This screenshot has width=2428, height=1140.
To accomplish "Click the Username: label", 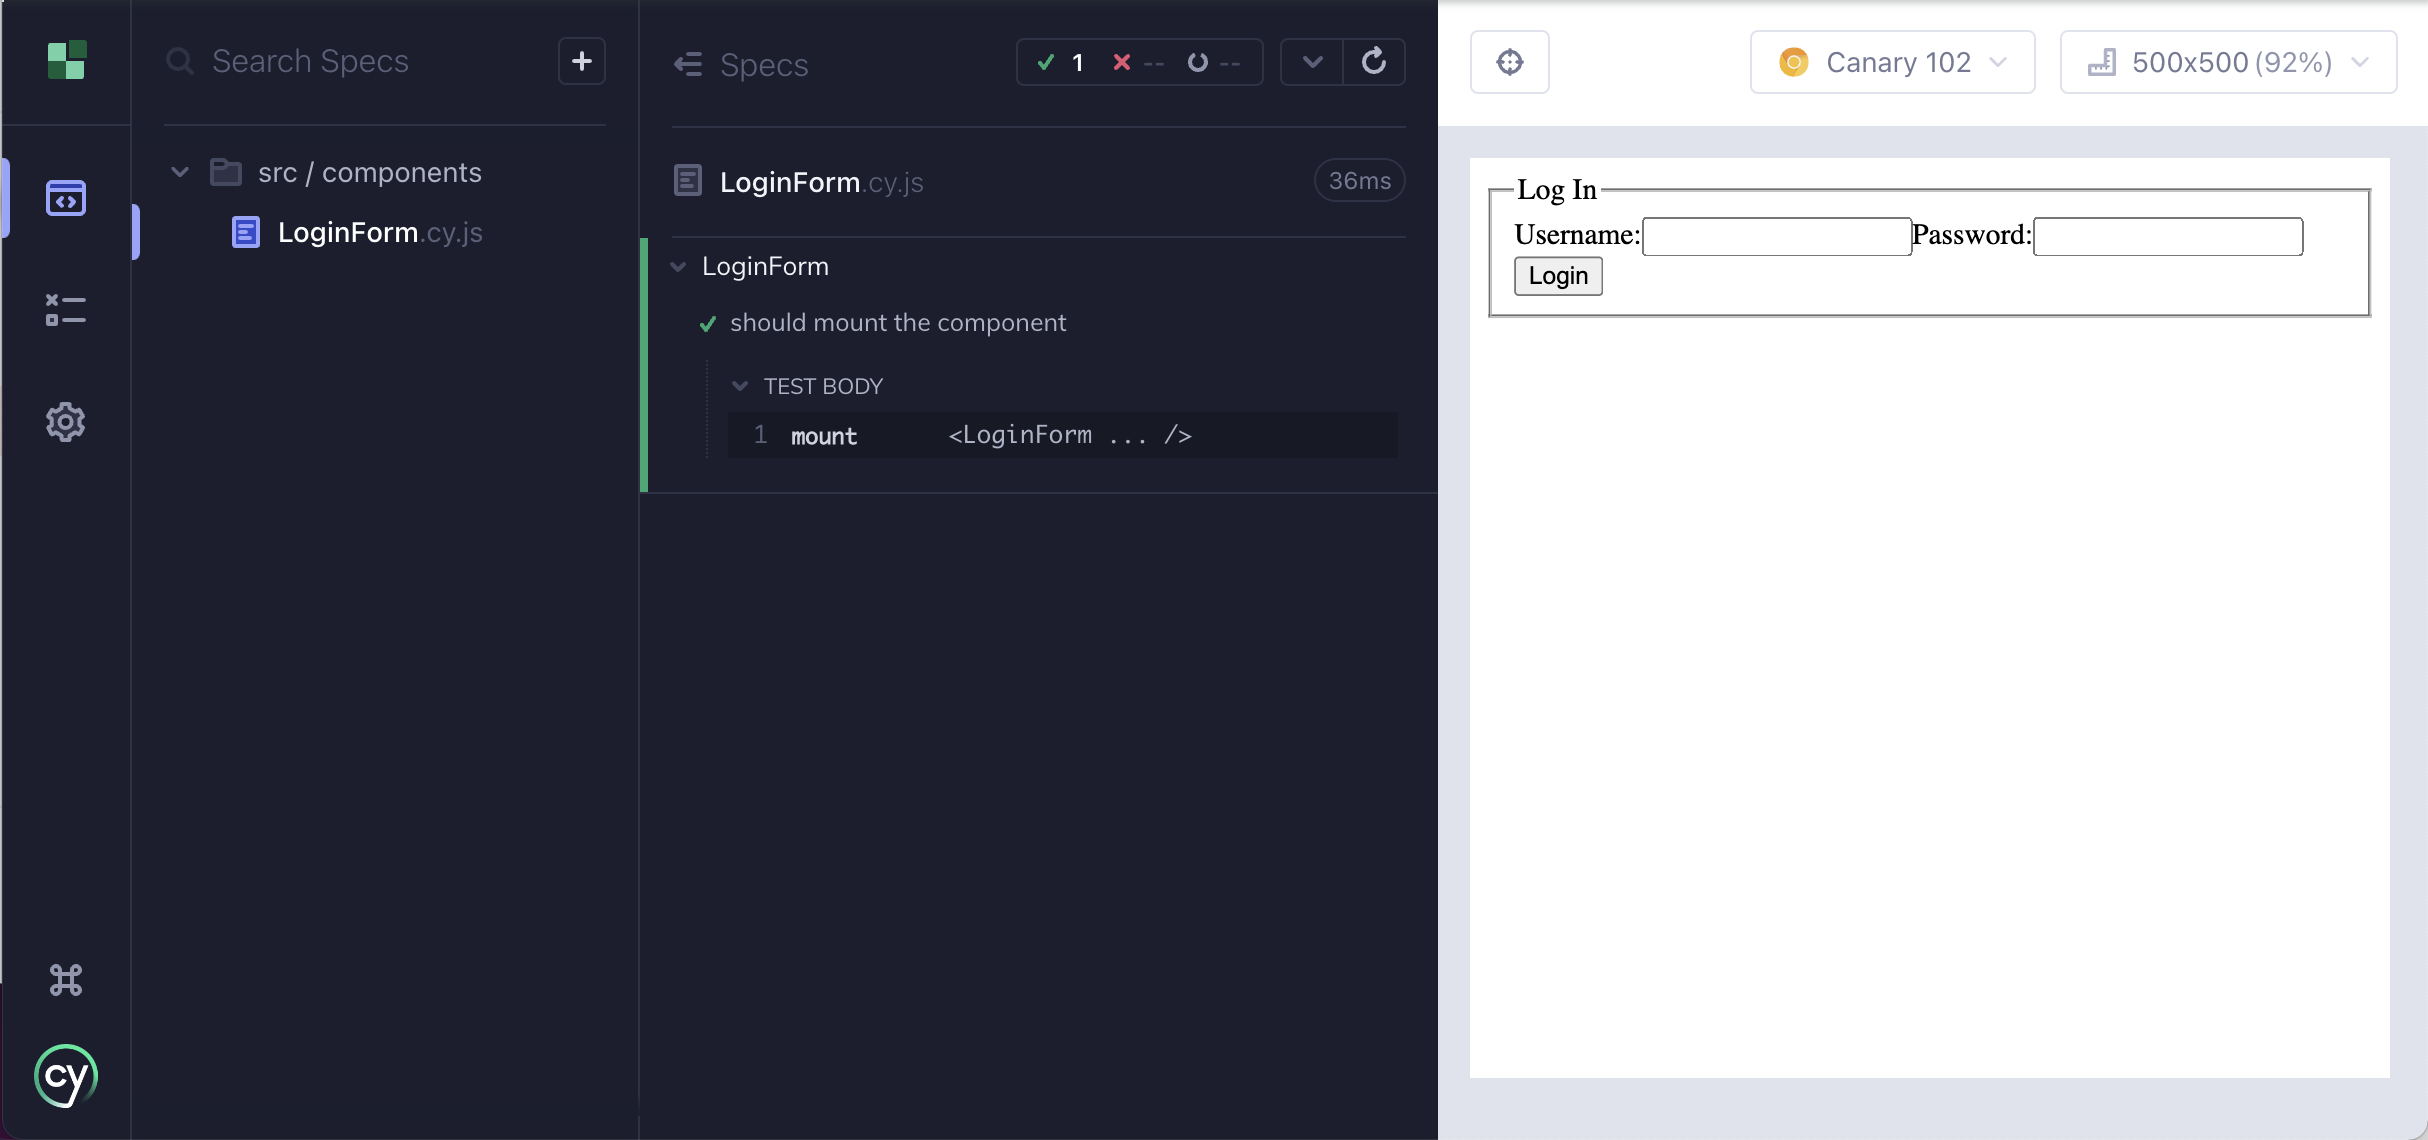I will (1577, 235).
